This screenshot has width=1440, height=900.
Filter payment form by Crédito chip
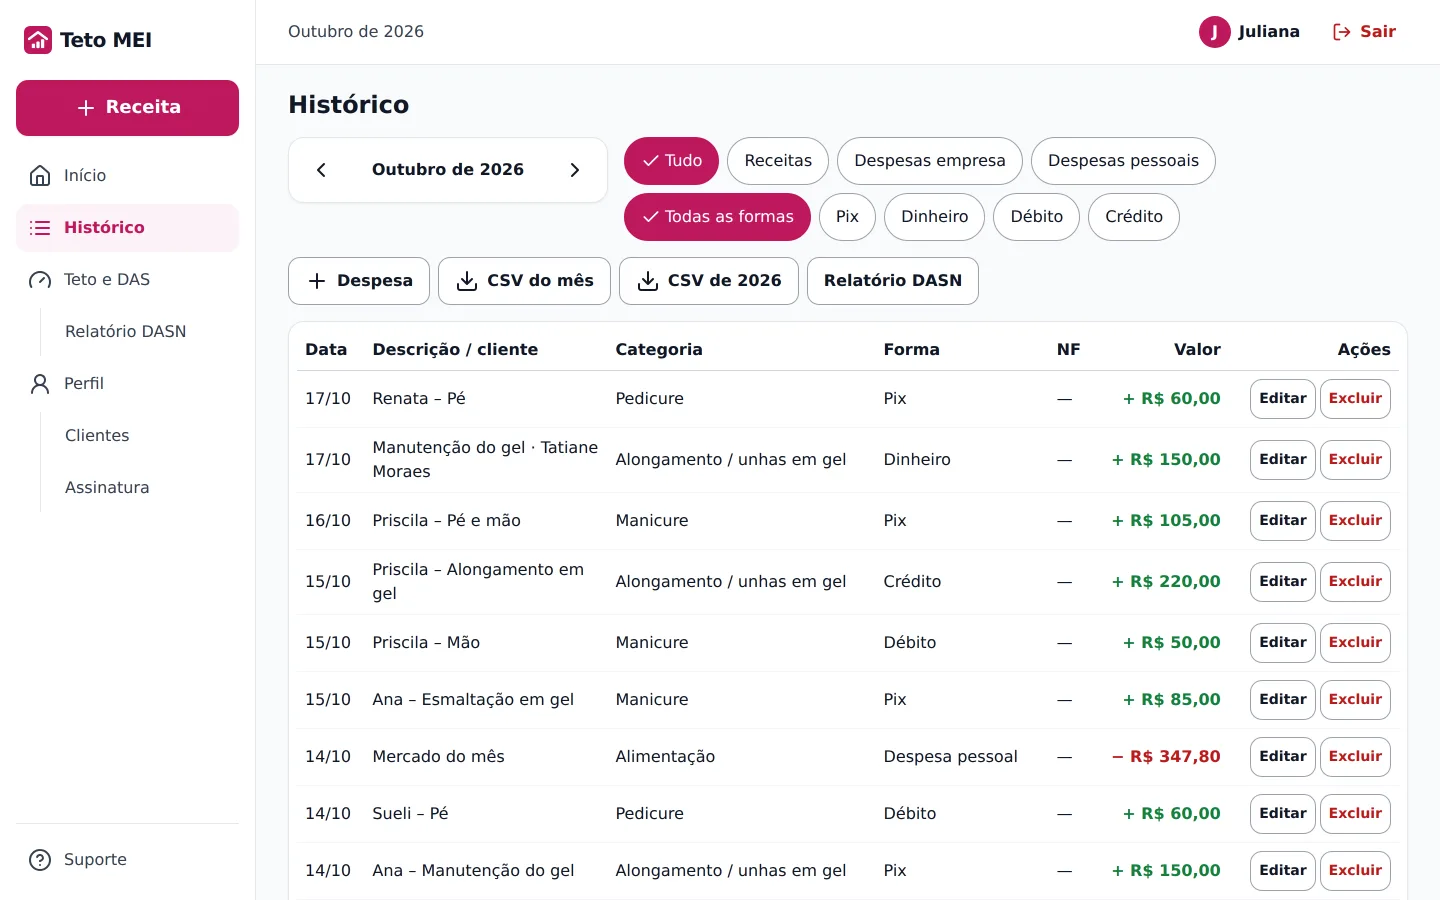1134,217
